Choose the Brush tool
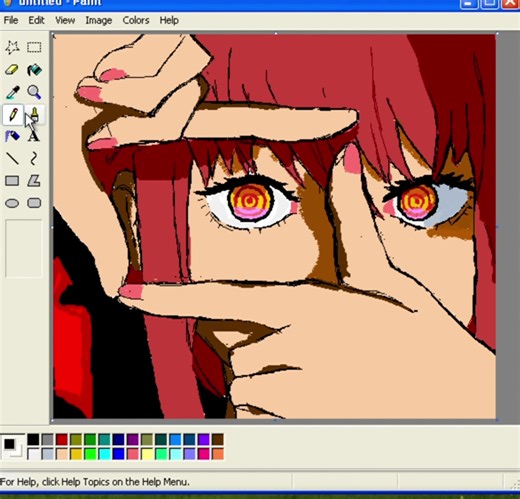 pos(34,114)
